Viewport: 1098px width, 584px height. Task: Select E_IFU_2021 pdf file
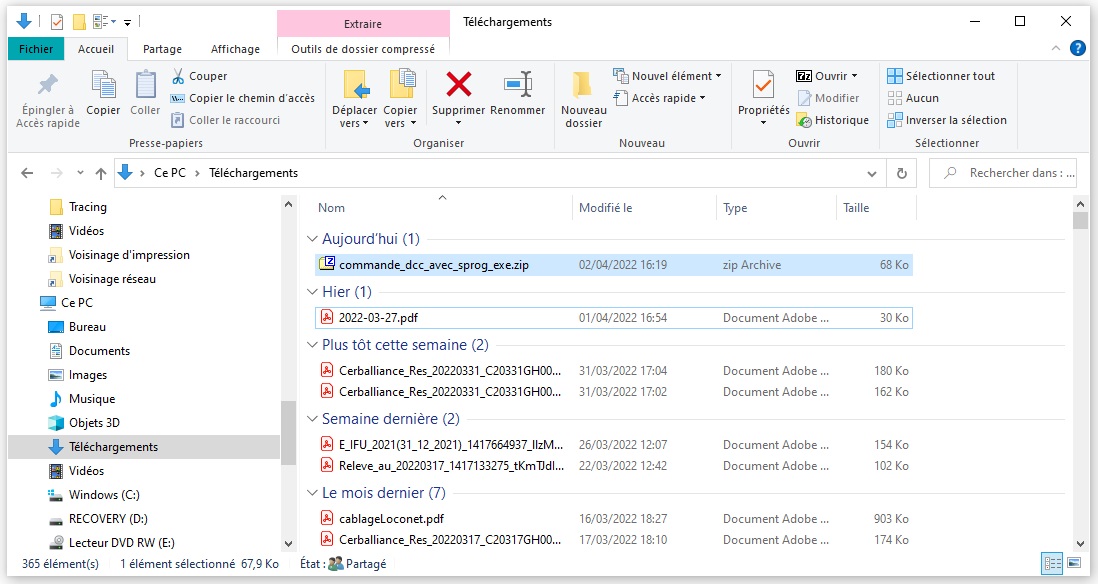point(613,445)
